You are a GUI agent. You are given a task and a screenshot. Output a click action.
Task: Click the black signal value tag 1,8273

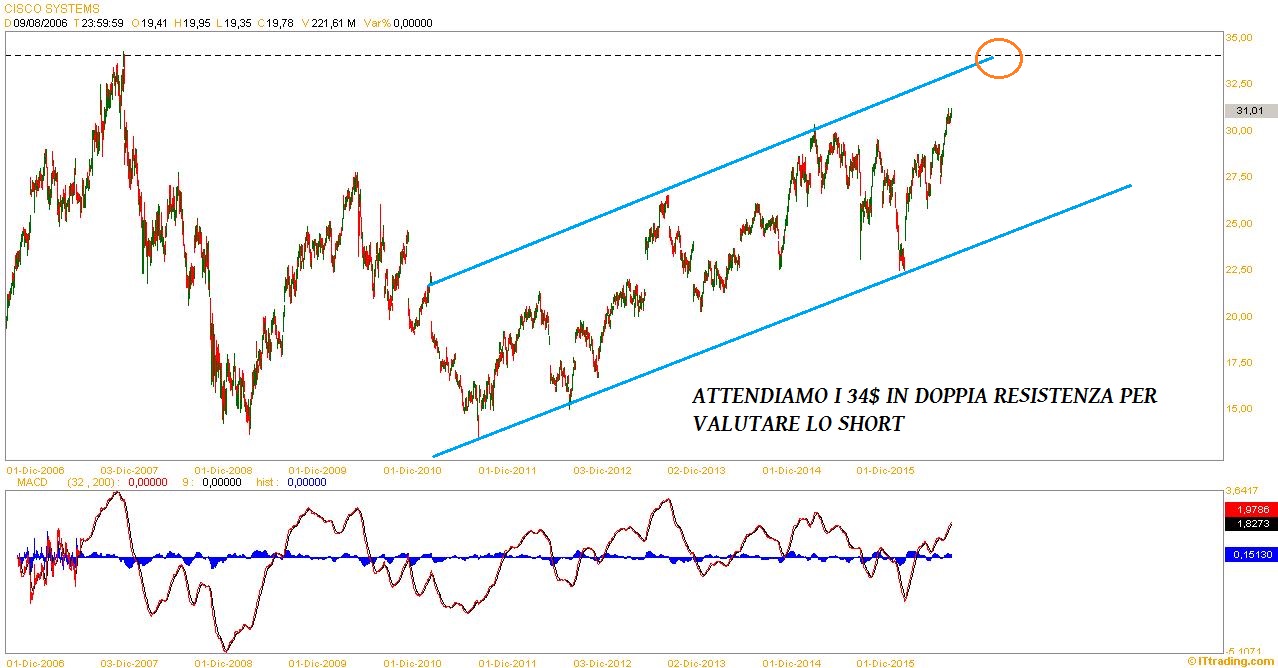pos(1250,523)
